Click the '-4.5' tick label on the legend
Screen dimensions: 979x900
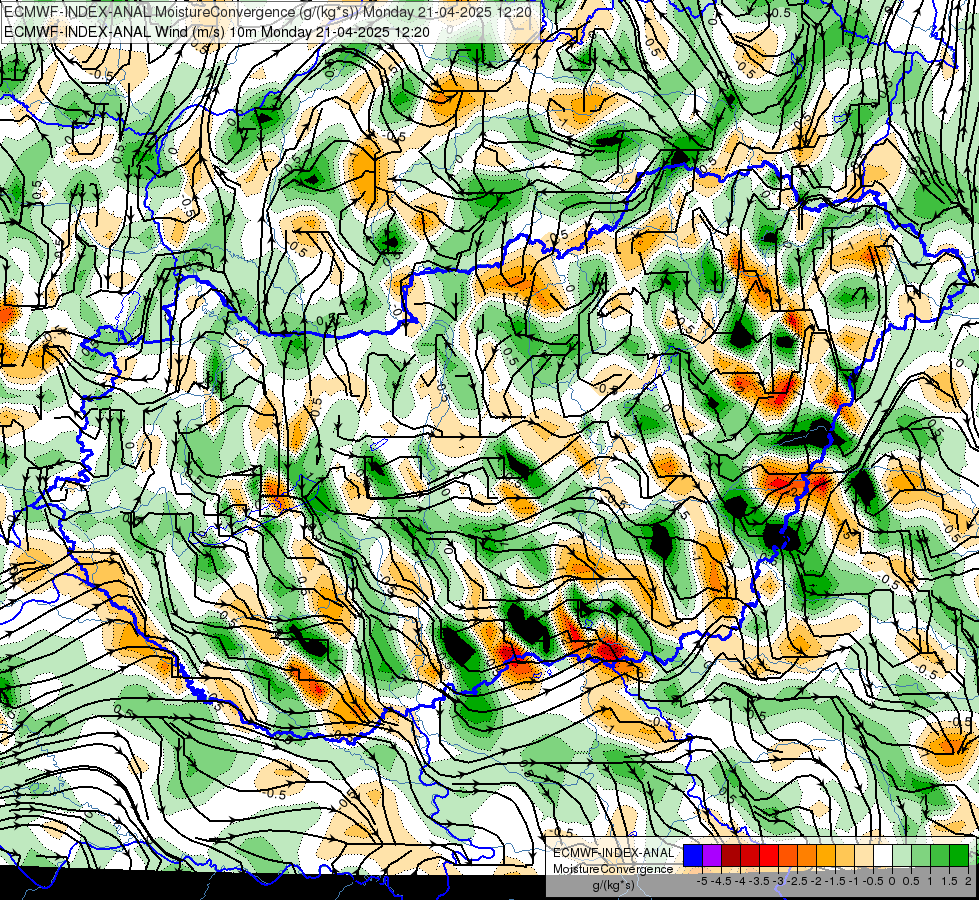click(721, 881)
